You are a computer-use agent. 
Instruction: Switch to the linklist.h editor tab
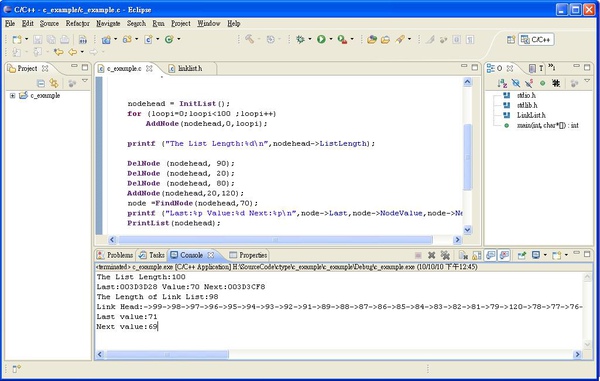tap(190, 68)
